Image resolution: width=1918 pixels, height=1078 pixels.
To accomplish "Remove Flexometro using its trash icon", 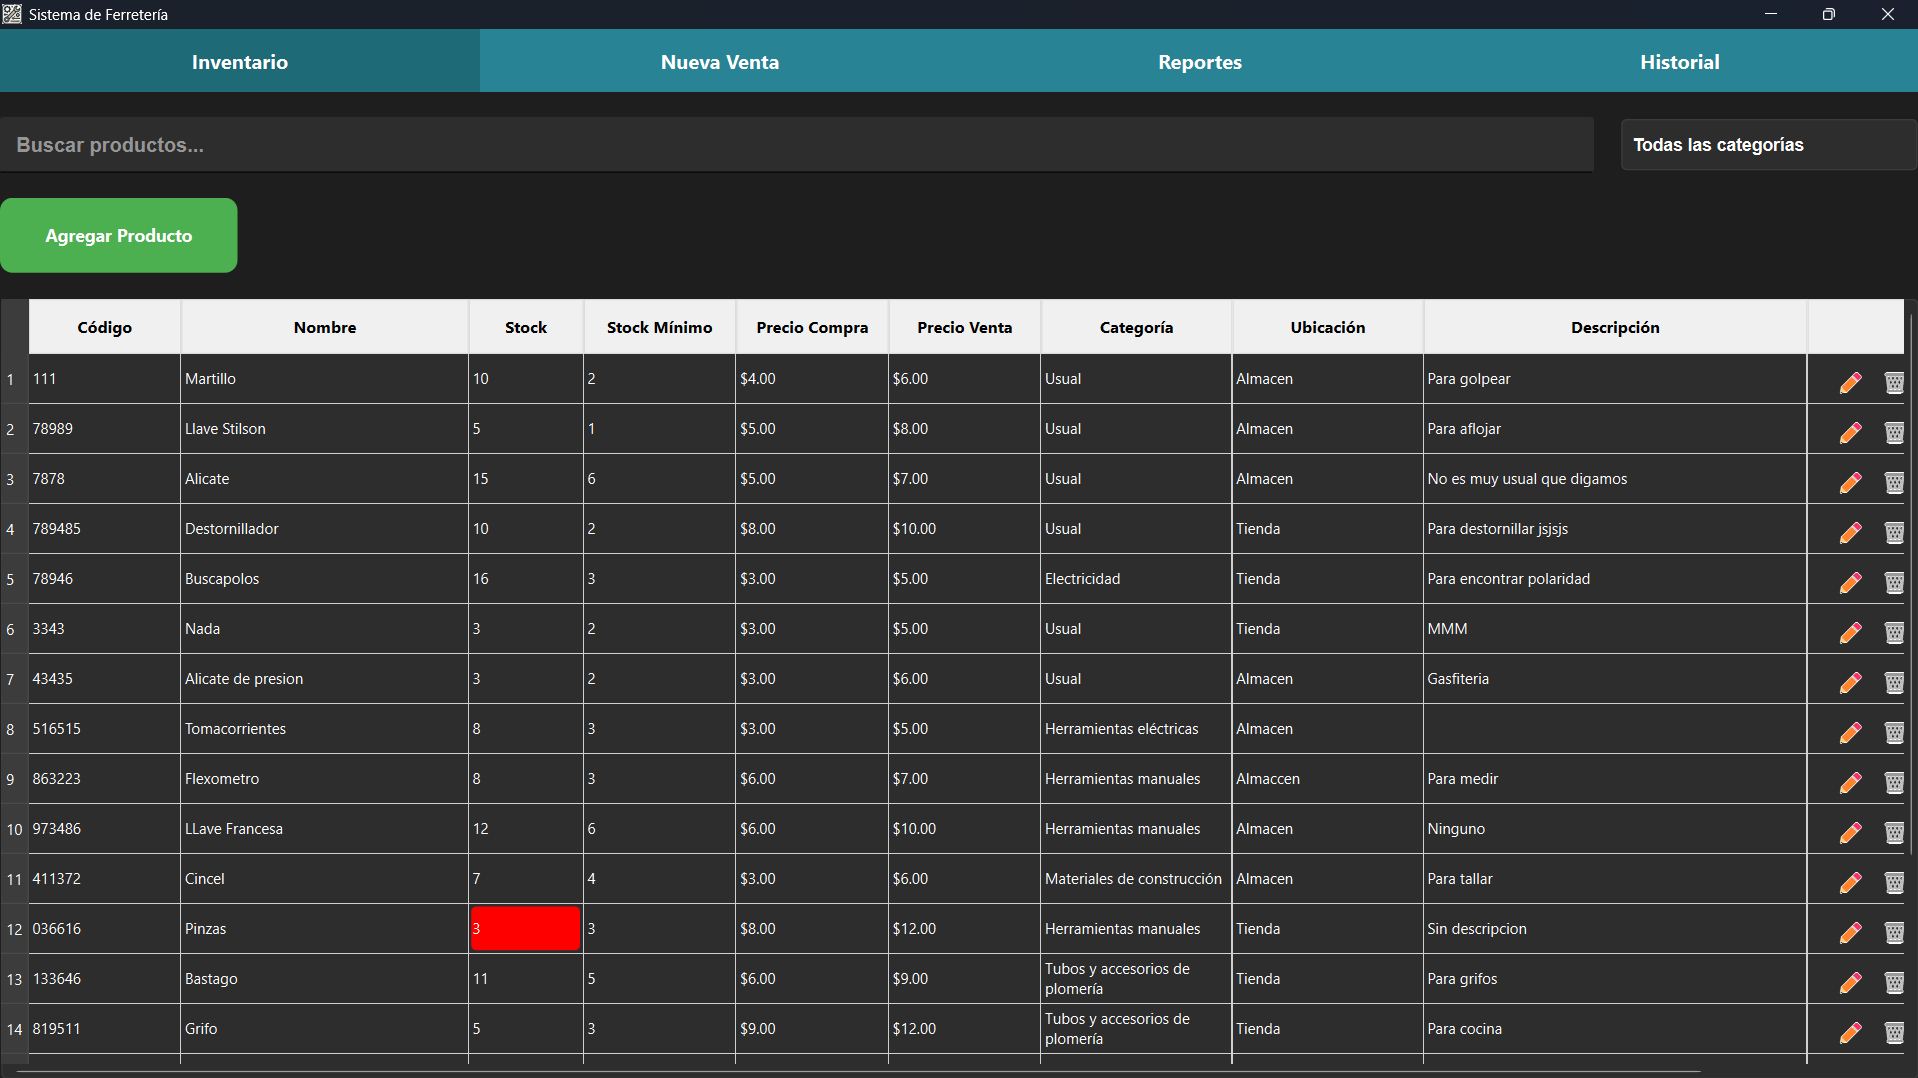I will [1893, 782].
